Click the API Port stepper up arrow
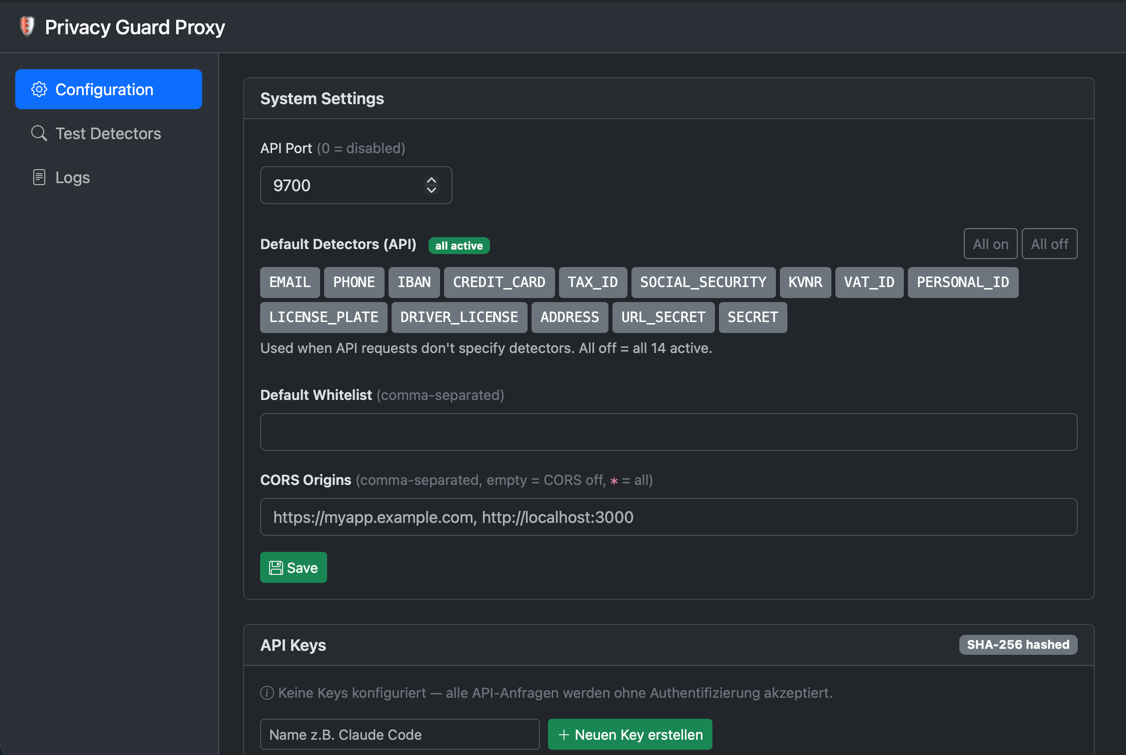1126x755 pixels. tap(431, 179)
